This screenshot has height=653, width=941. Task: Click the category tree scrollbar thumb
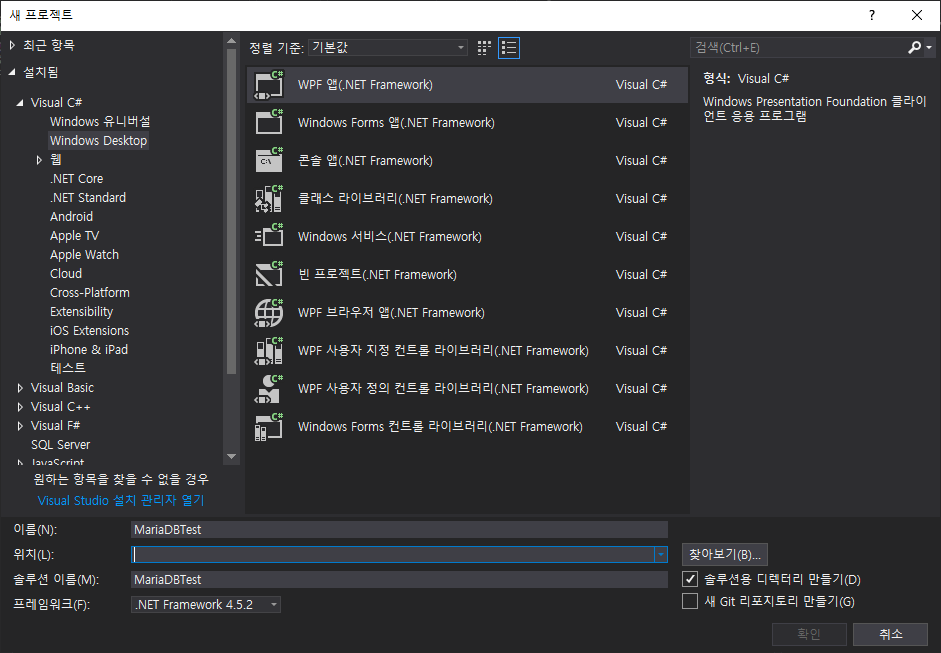(x=231, y=211)
